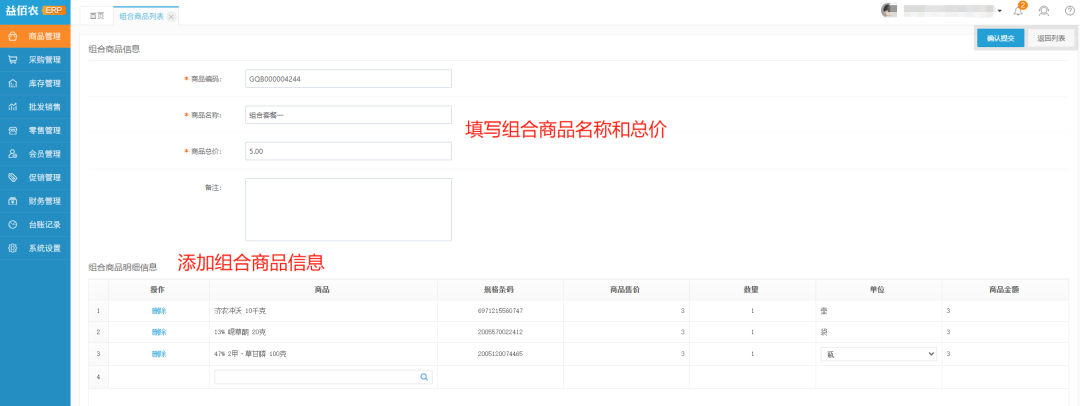The height and width of the screenshot is (406, 1080).
Task: Switch to the 首页 tab
Action: tap(96, 16)
